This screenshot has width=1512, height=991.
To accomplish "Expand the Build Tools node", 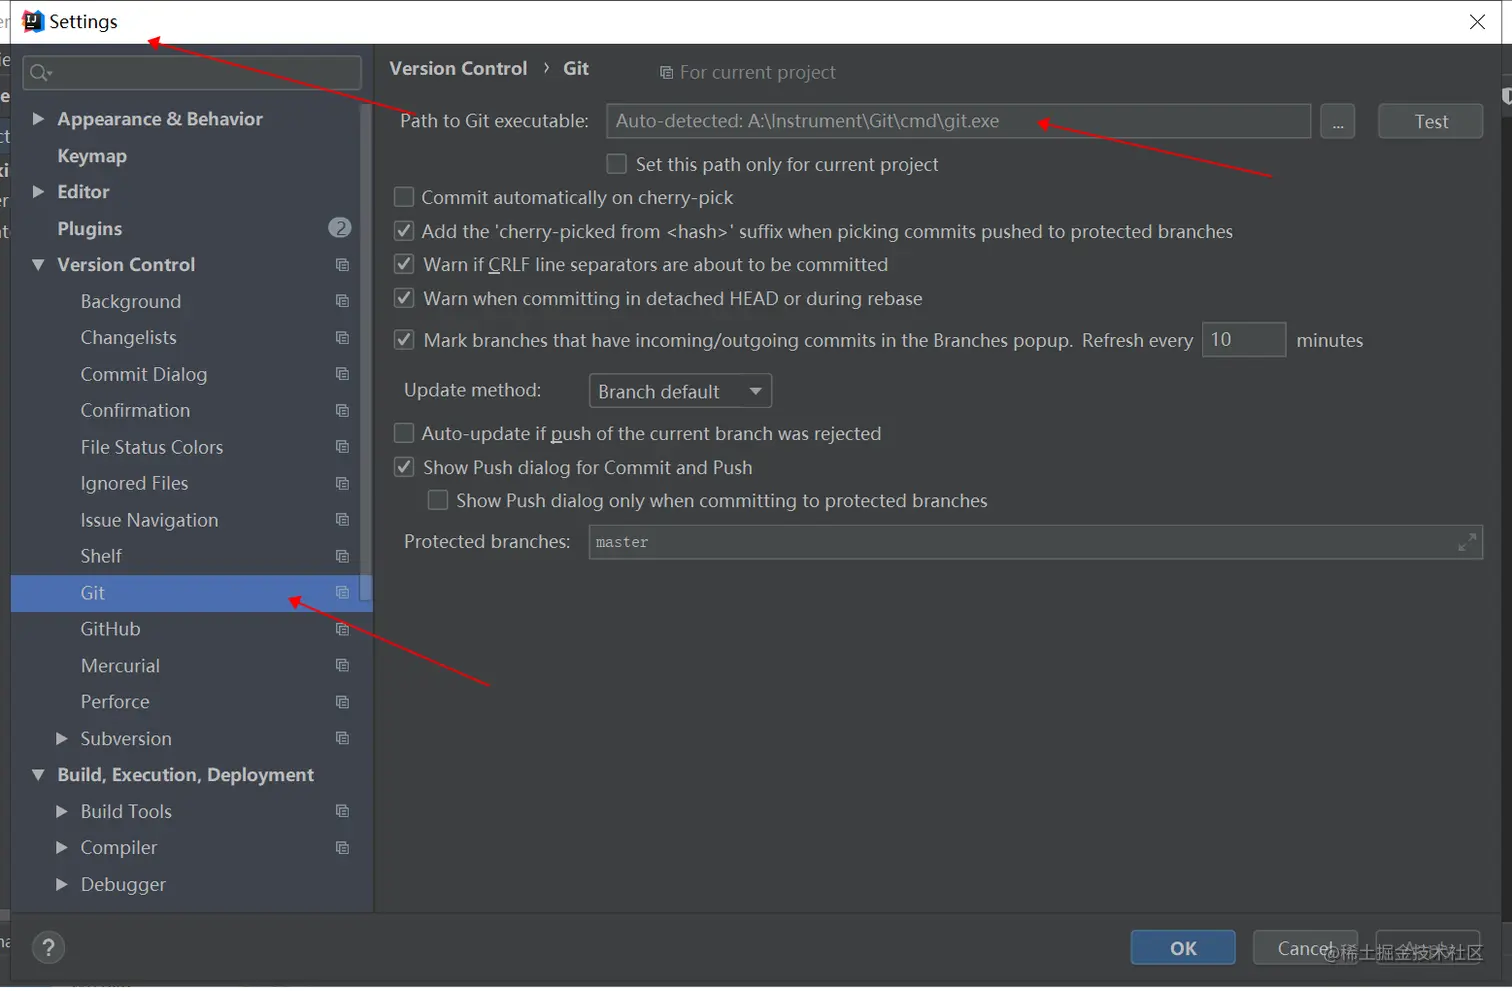I will tap(61, 811).
